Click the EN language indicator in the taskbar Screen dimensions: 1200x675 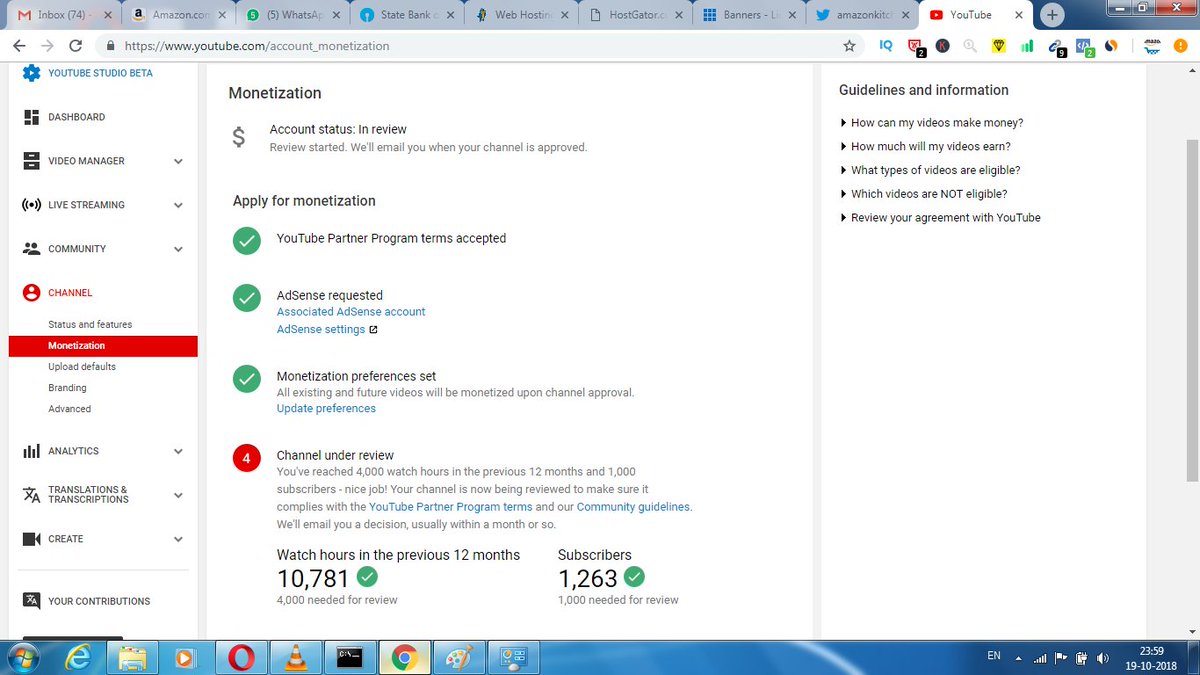(x=993, y=656)
